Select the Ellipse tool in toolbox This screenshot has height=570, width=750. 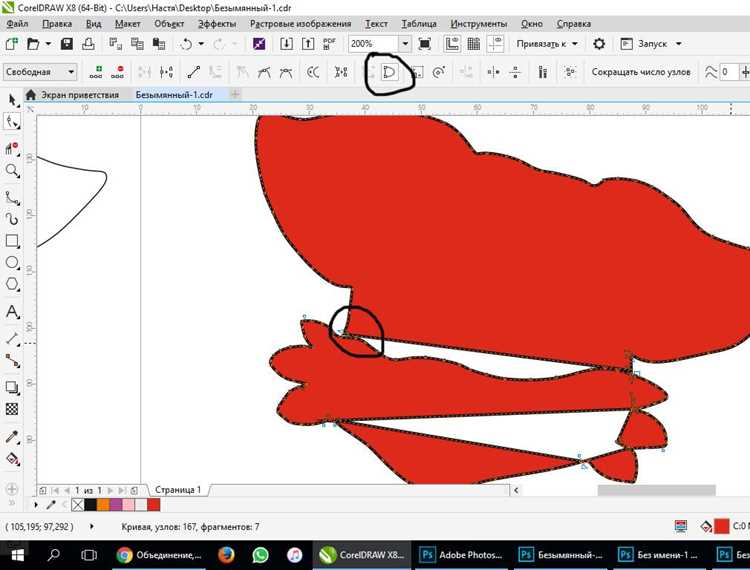pos(12,262)
